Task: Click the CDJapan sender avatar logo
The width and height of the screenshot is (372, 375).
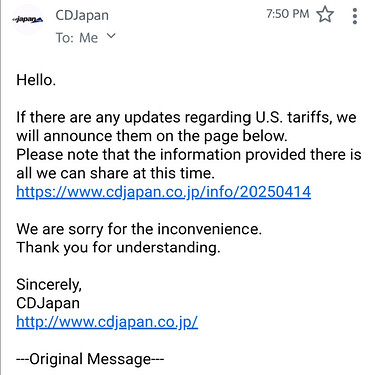Action: pos(28,20)
